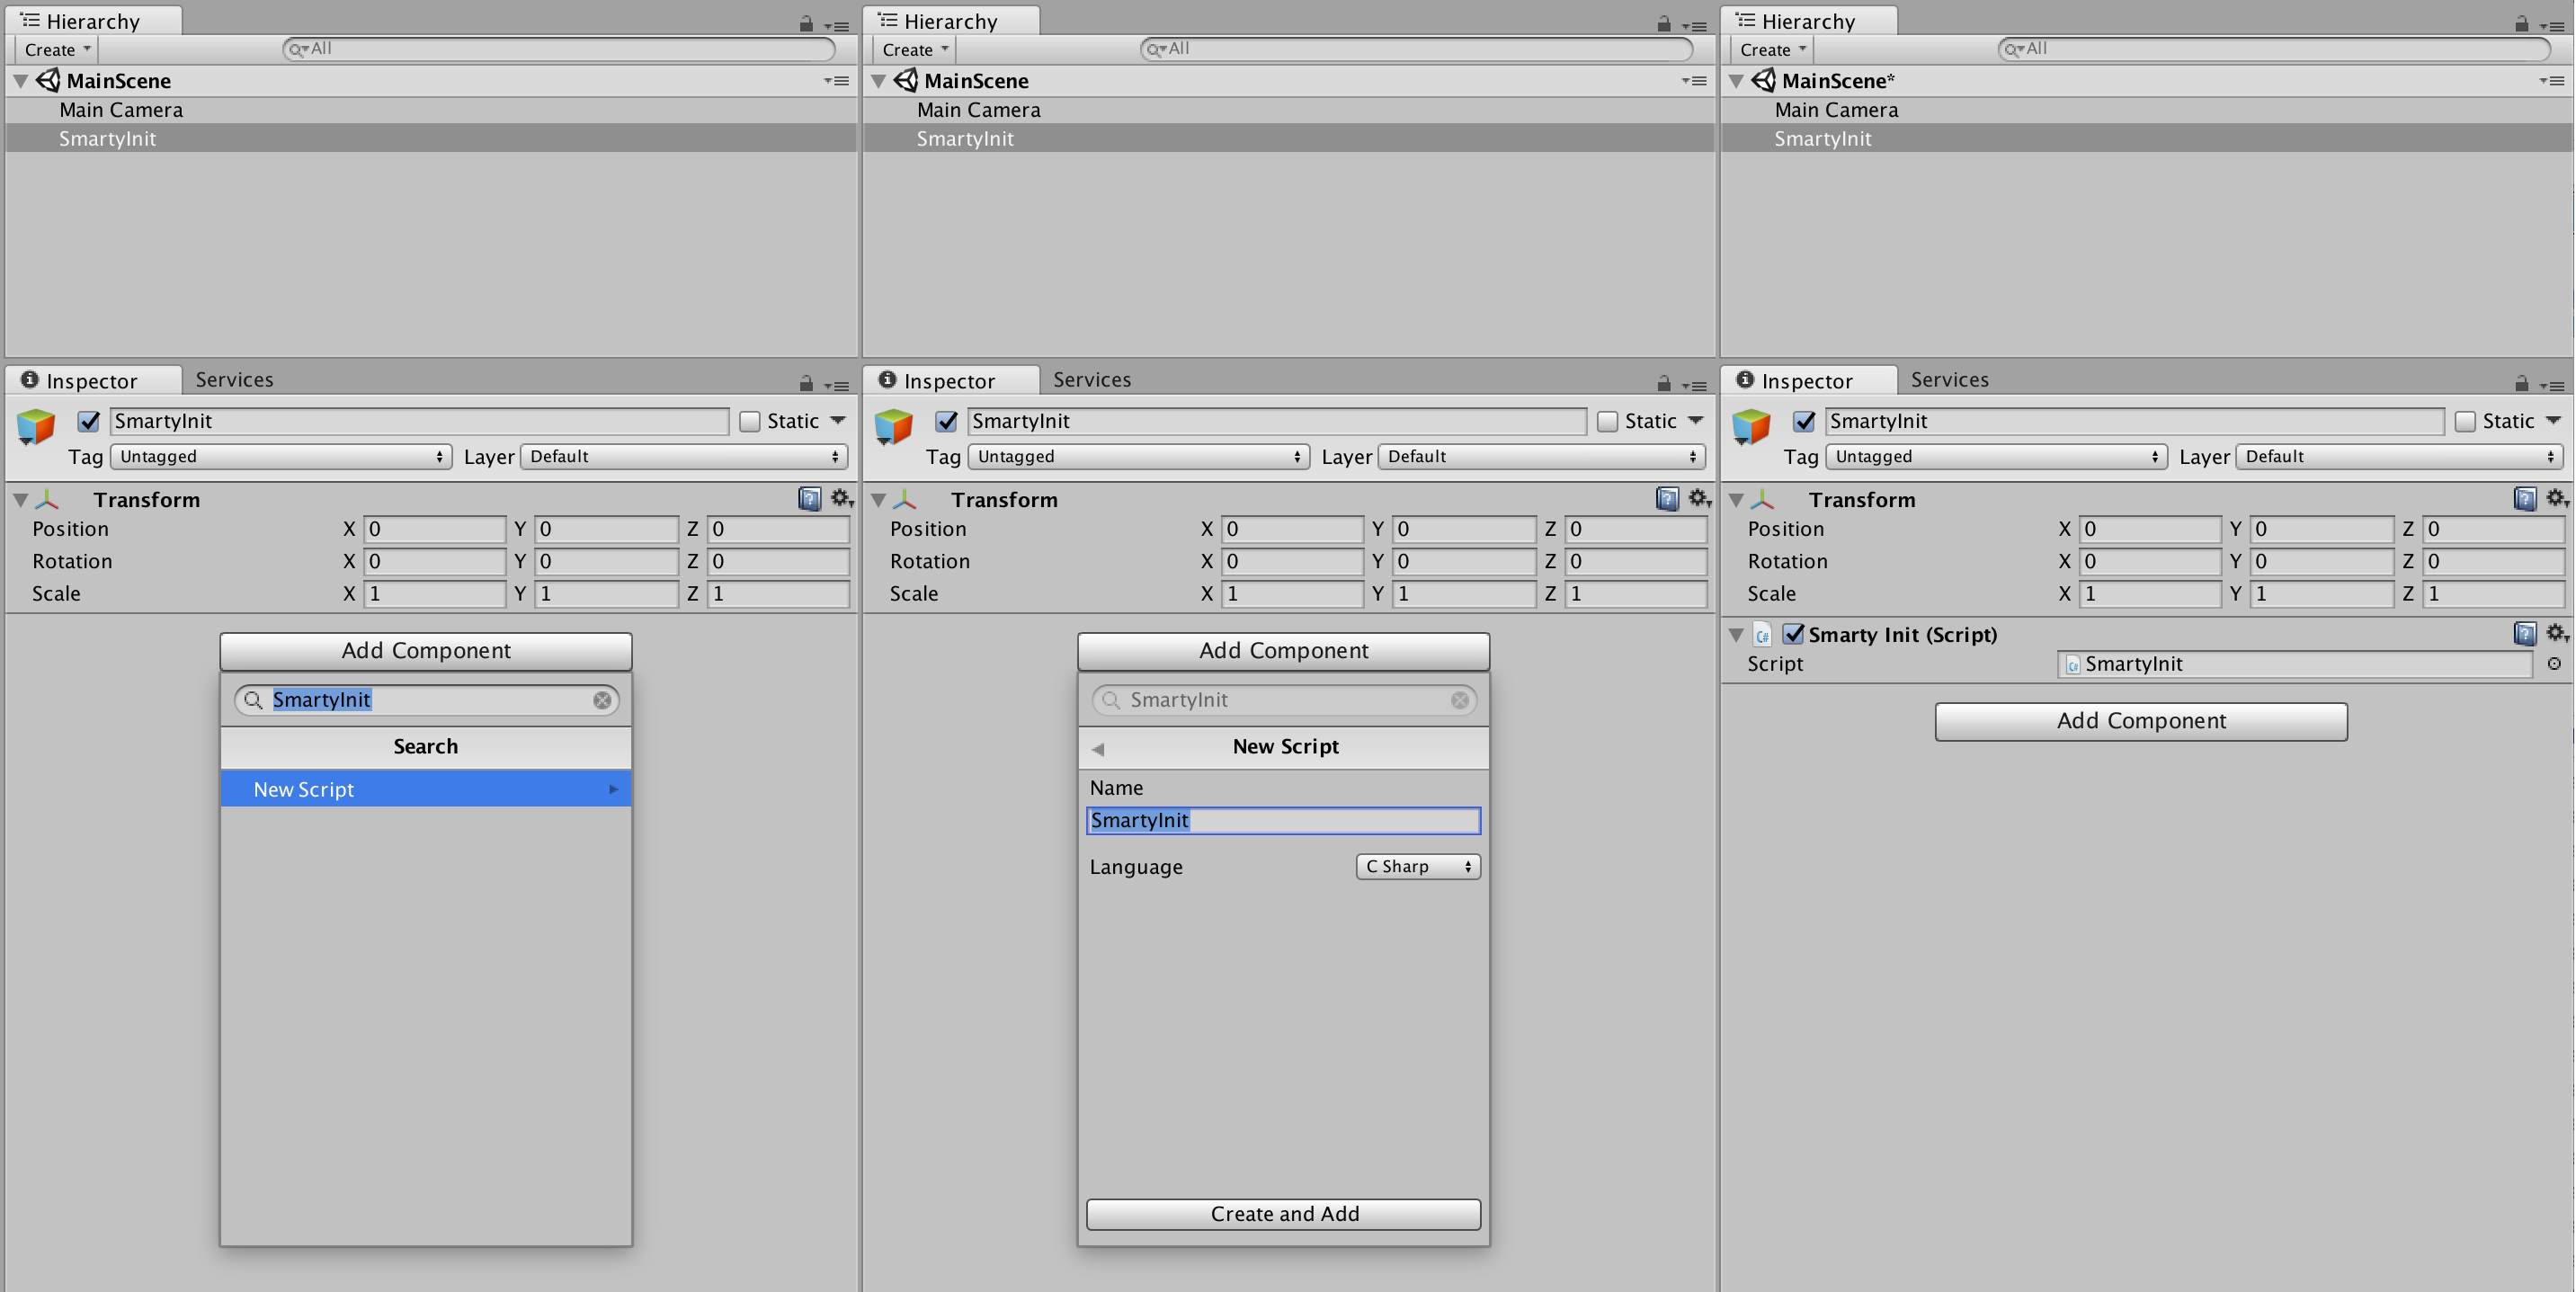This screenshot has width=2576, height=1292.
Task: Click the cube GameObject icon in the left Inspector
Action: point(35,425)
